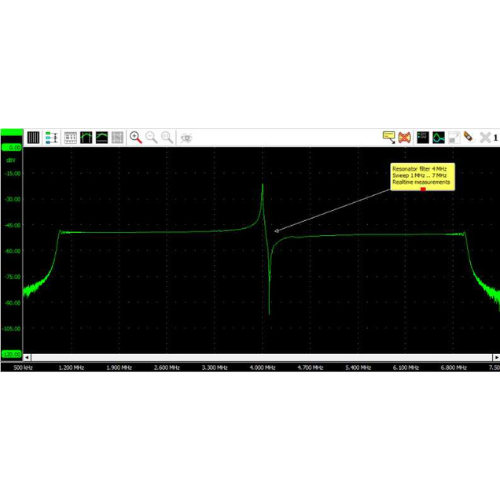This screenshot has width=500, height=500.
Task: Open the black measurement panel icon
Action: (423, 137)
